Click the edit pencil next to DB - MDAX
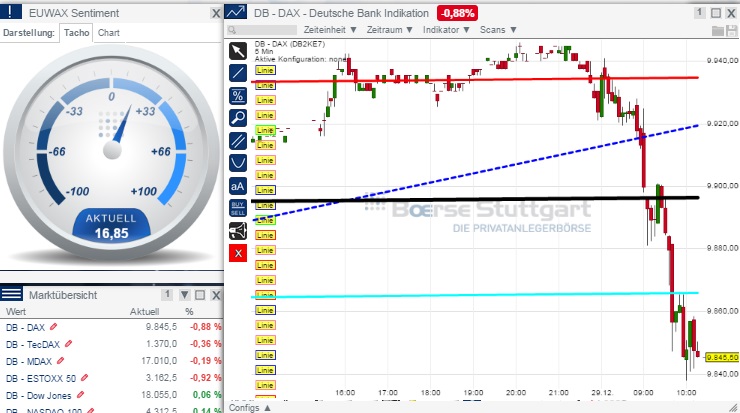 (62, 360)
